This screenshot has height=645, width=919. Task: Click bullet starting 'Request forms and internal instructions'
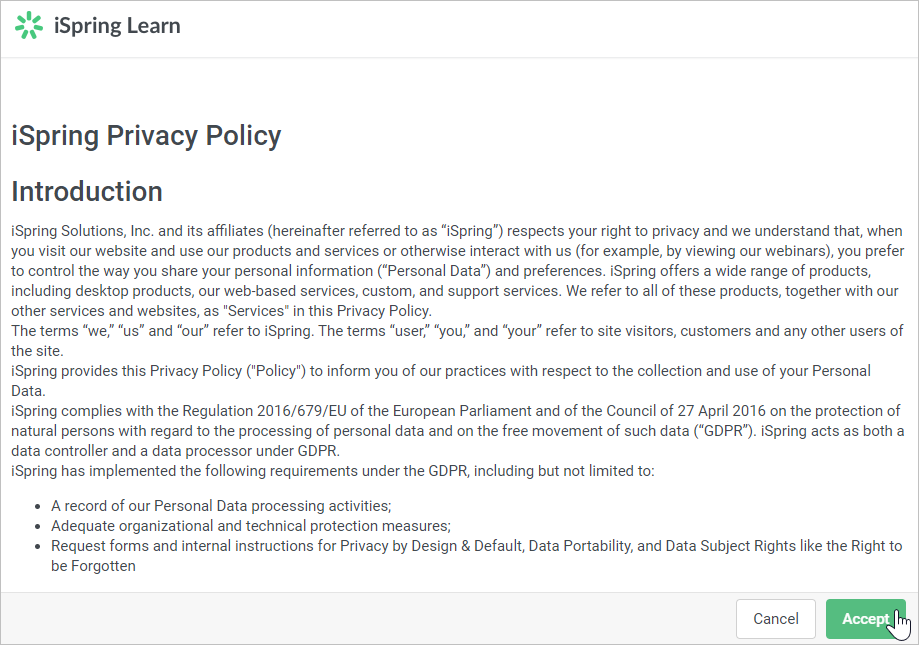pyautogui.click(x=476, y=556)
